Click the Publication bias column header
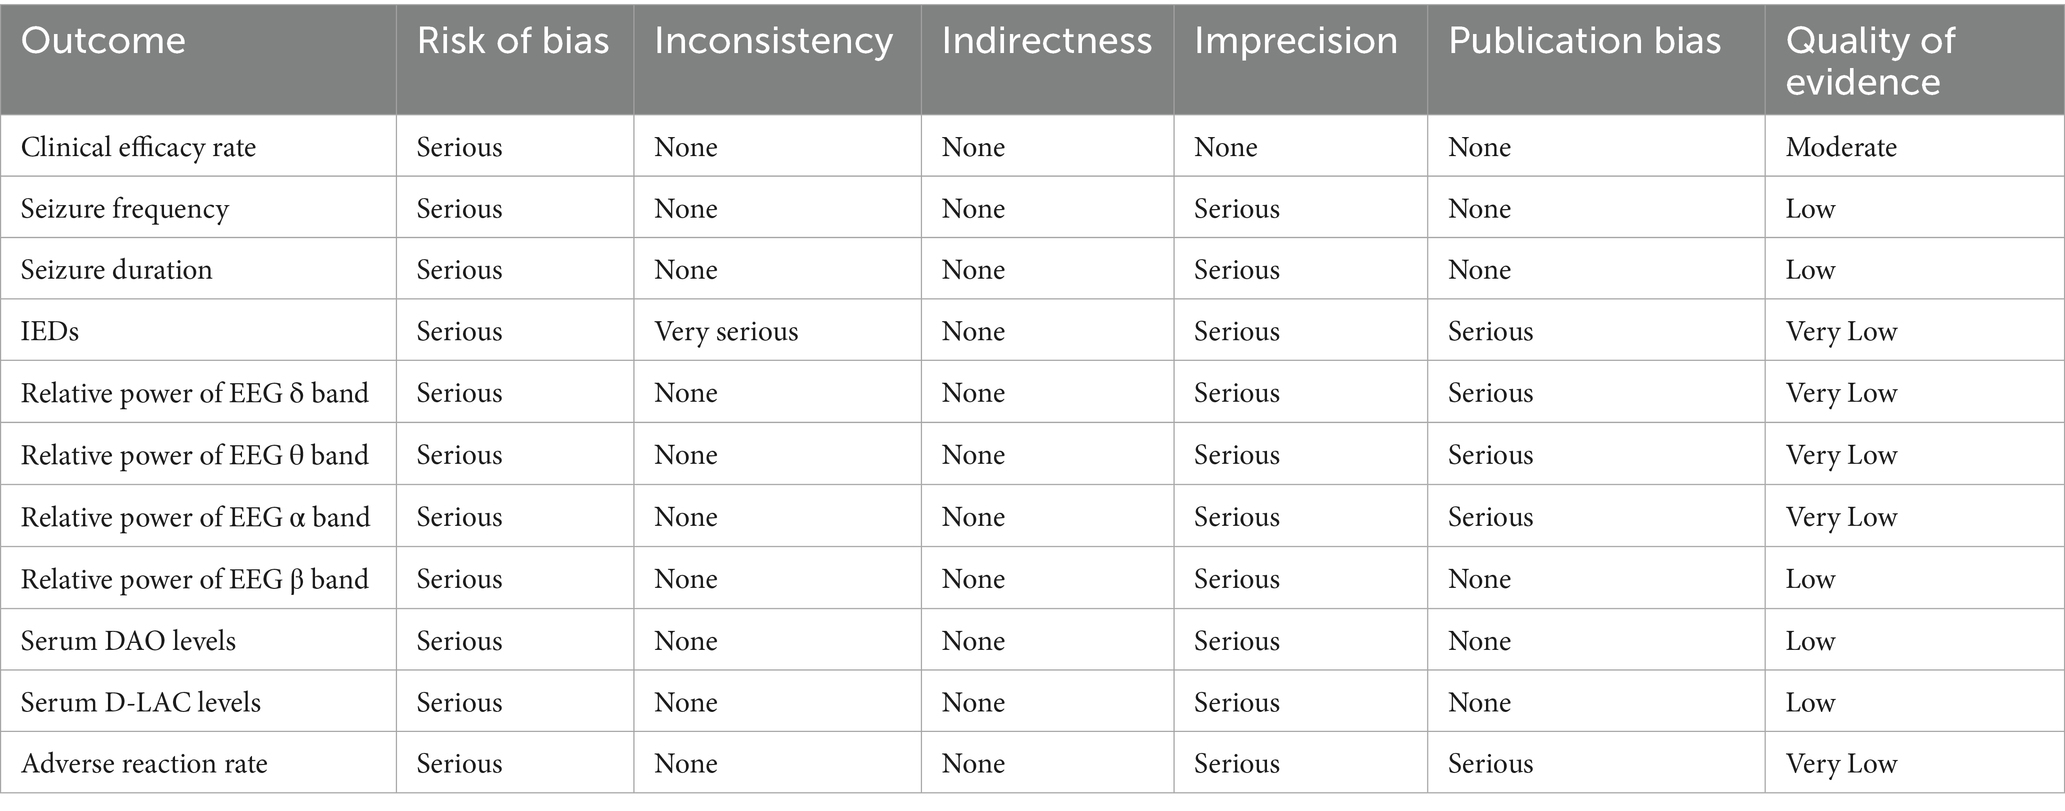 click(1584, 41)
